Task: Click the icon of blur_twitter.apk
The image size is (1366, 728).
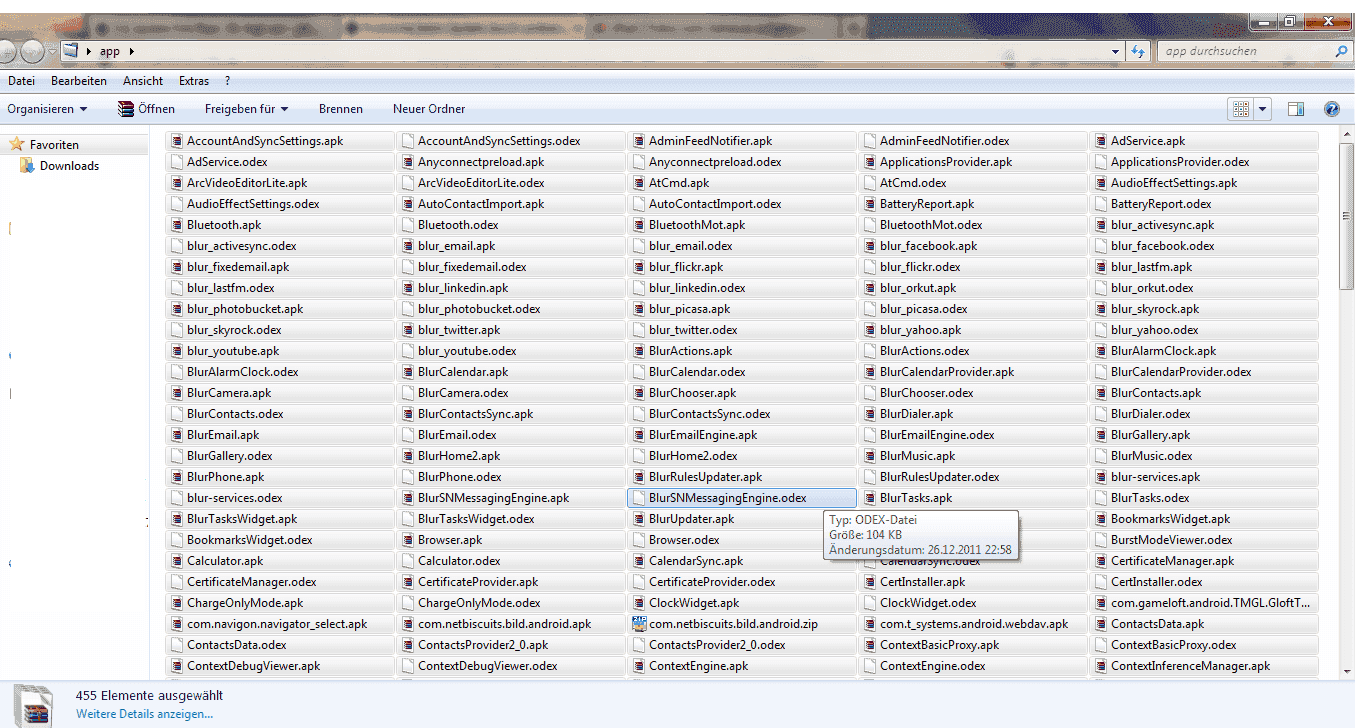Action: [408, 330]
